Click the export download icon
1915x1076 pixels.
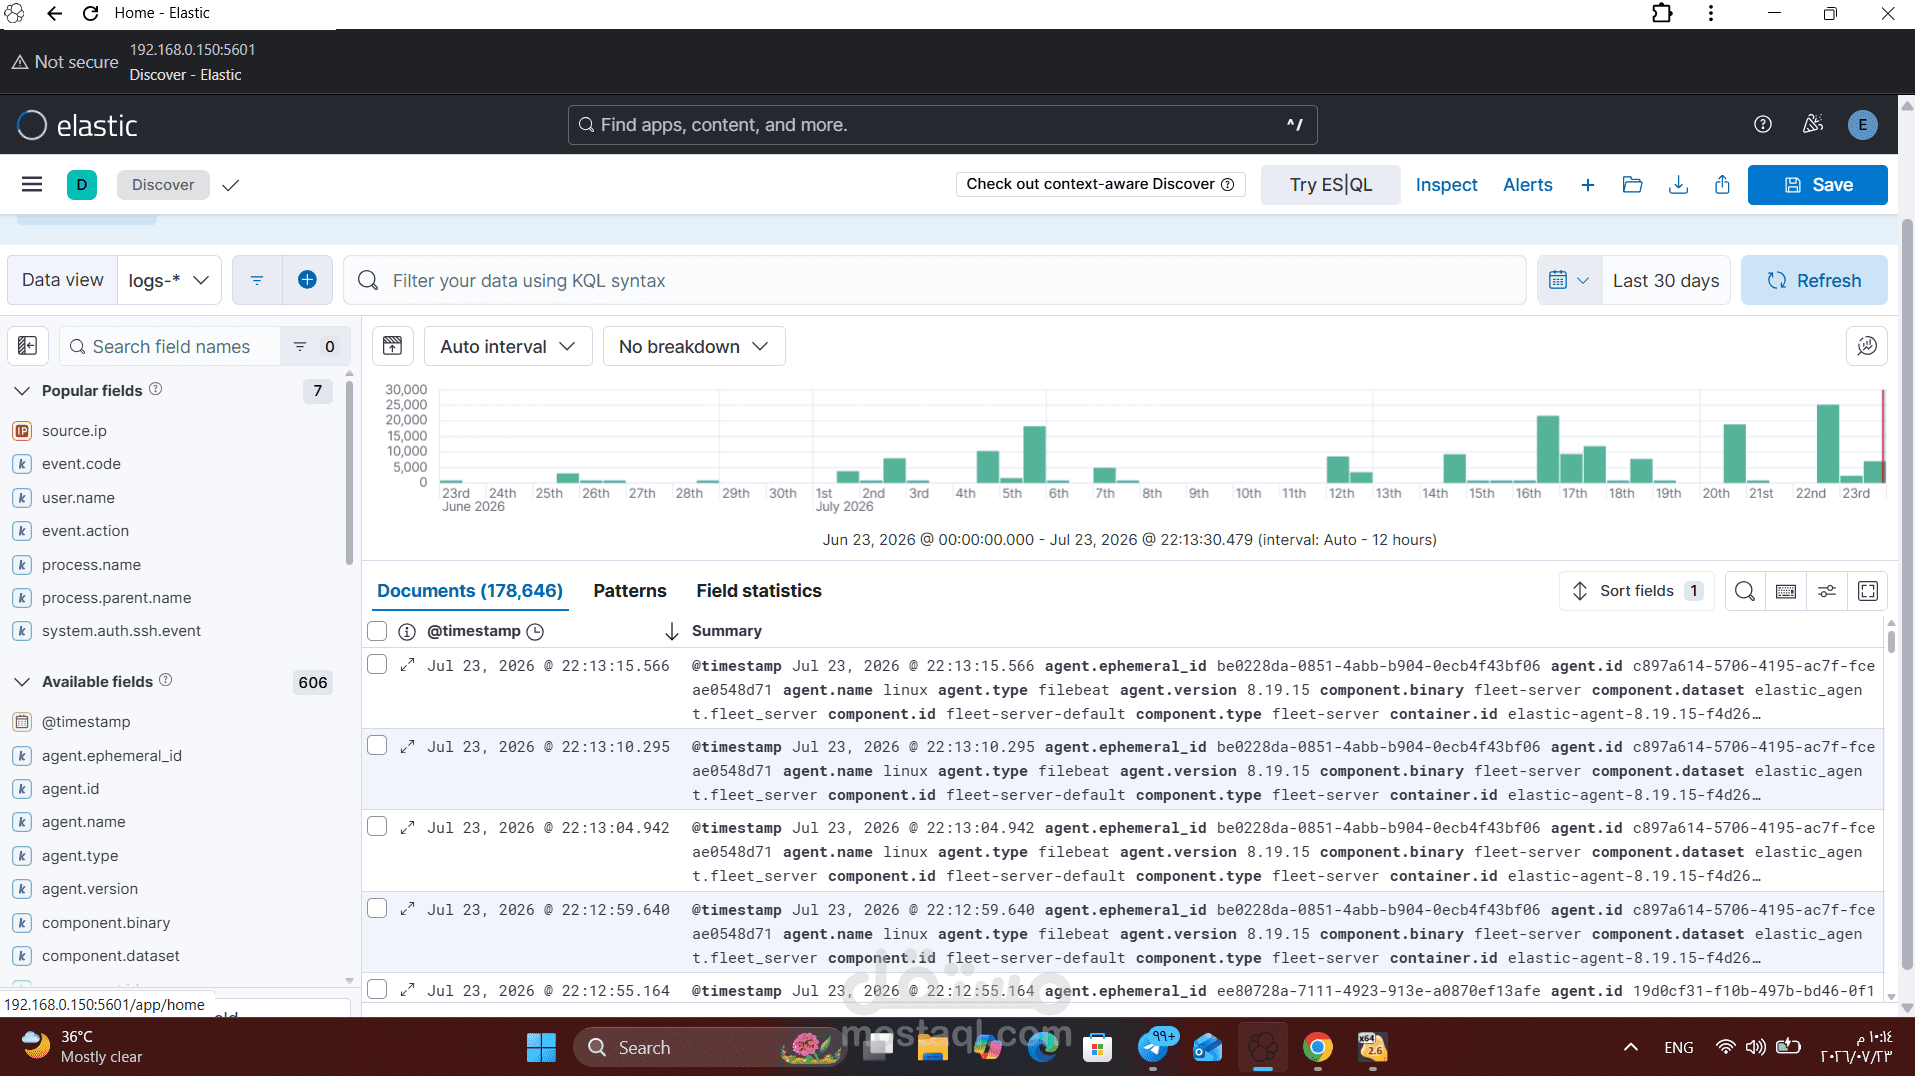[1678, 185]
